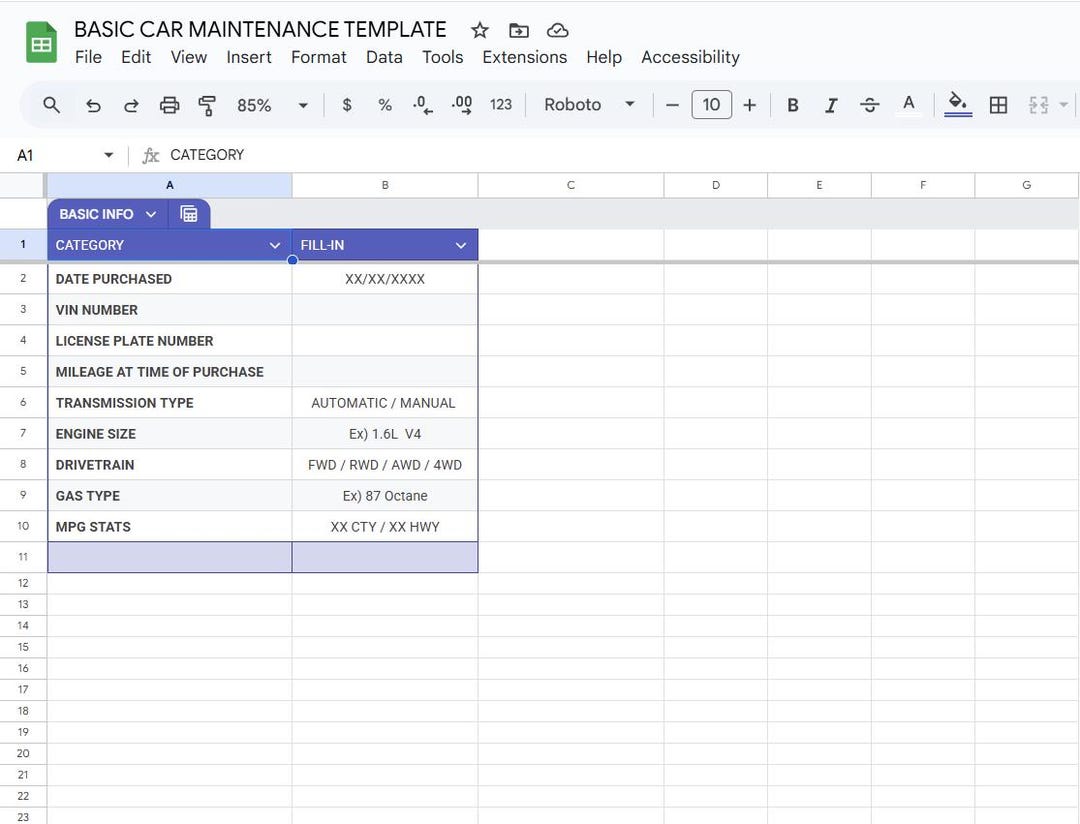Viewport: 1080px width, 824px height.
Task: Redo the last action
Action: point(131,105)
